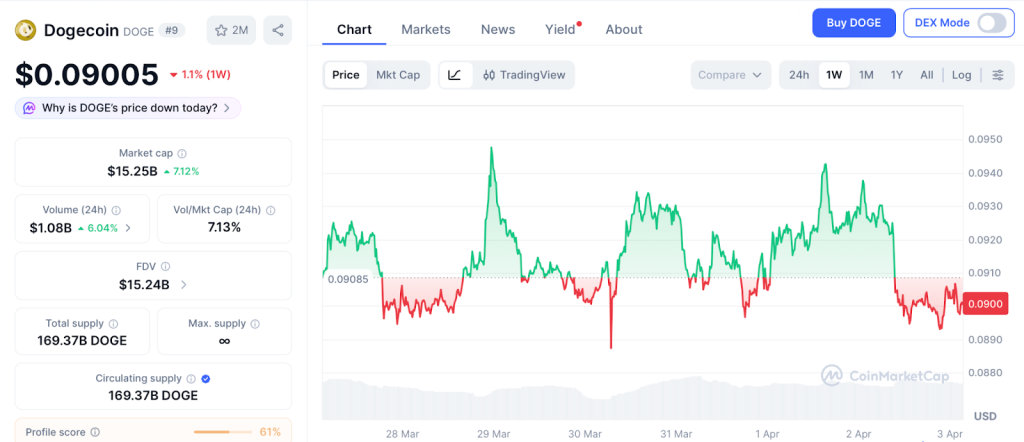1024x442 pixels.
Task: Select the Mkt Cap chart toggle
Action: click(398, 75)
